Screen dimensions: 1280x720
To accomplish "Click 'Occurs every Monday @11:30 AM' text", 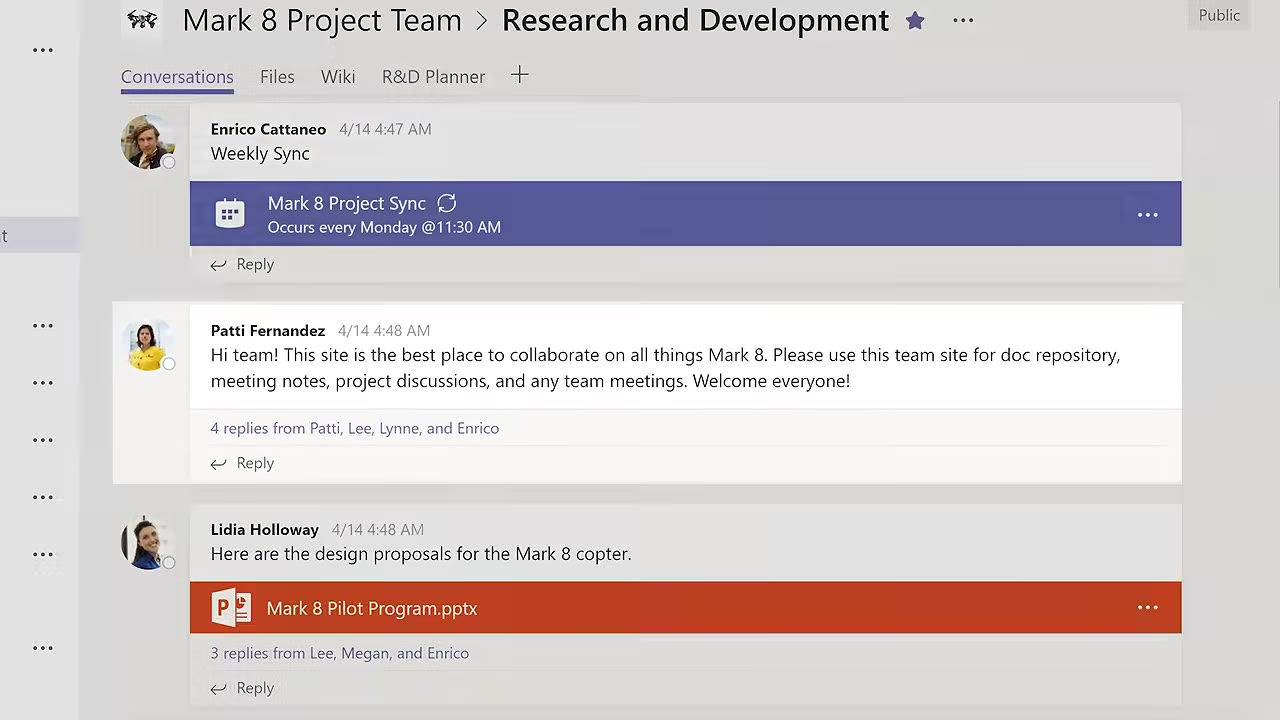I will [x=384, y=227].
